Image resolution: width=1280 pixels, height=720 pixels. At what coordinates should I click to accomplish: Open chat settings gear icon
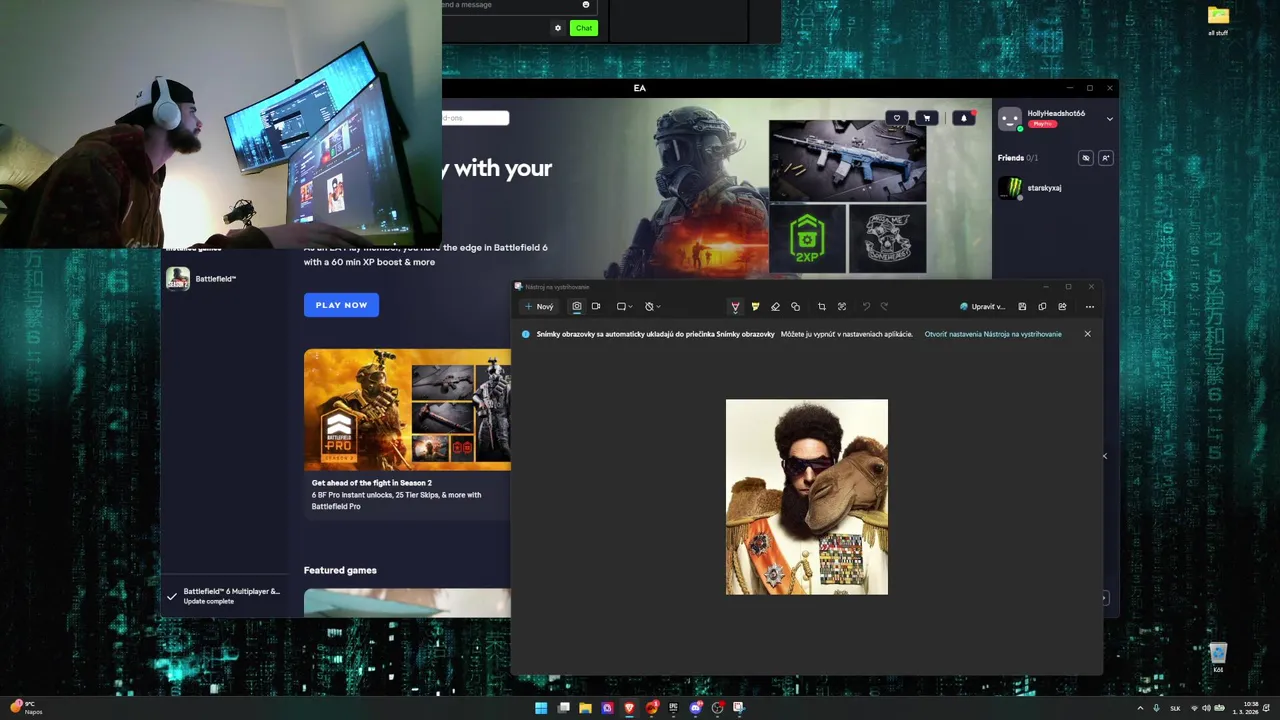point(558,28)
